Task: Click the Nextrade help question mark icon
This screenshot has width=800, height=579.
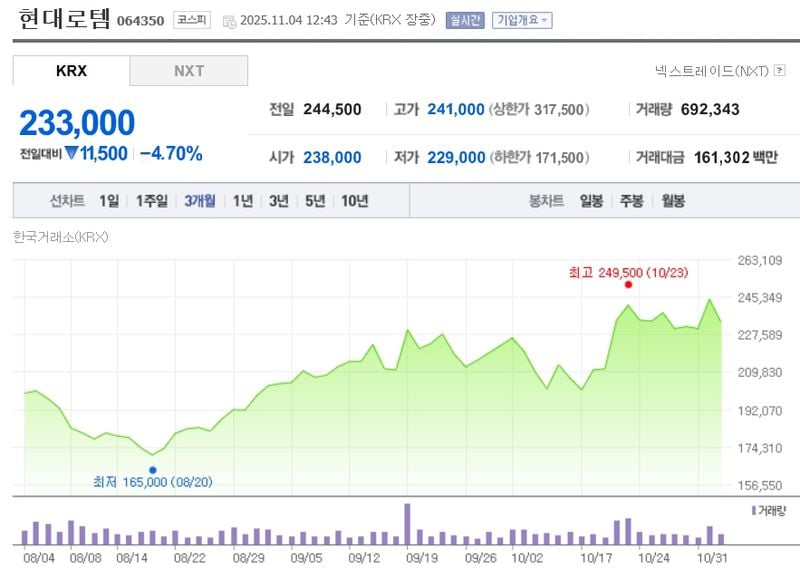Action: (779, 70)
